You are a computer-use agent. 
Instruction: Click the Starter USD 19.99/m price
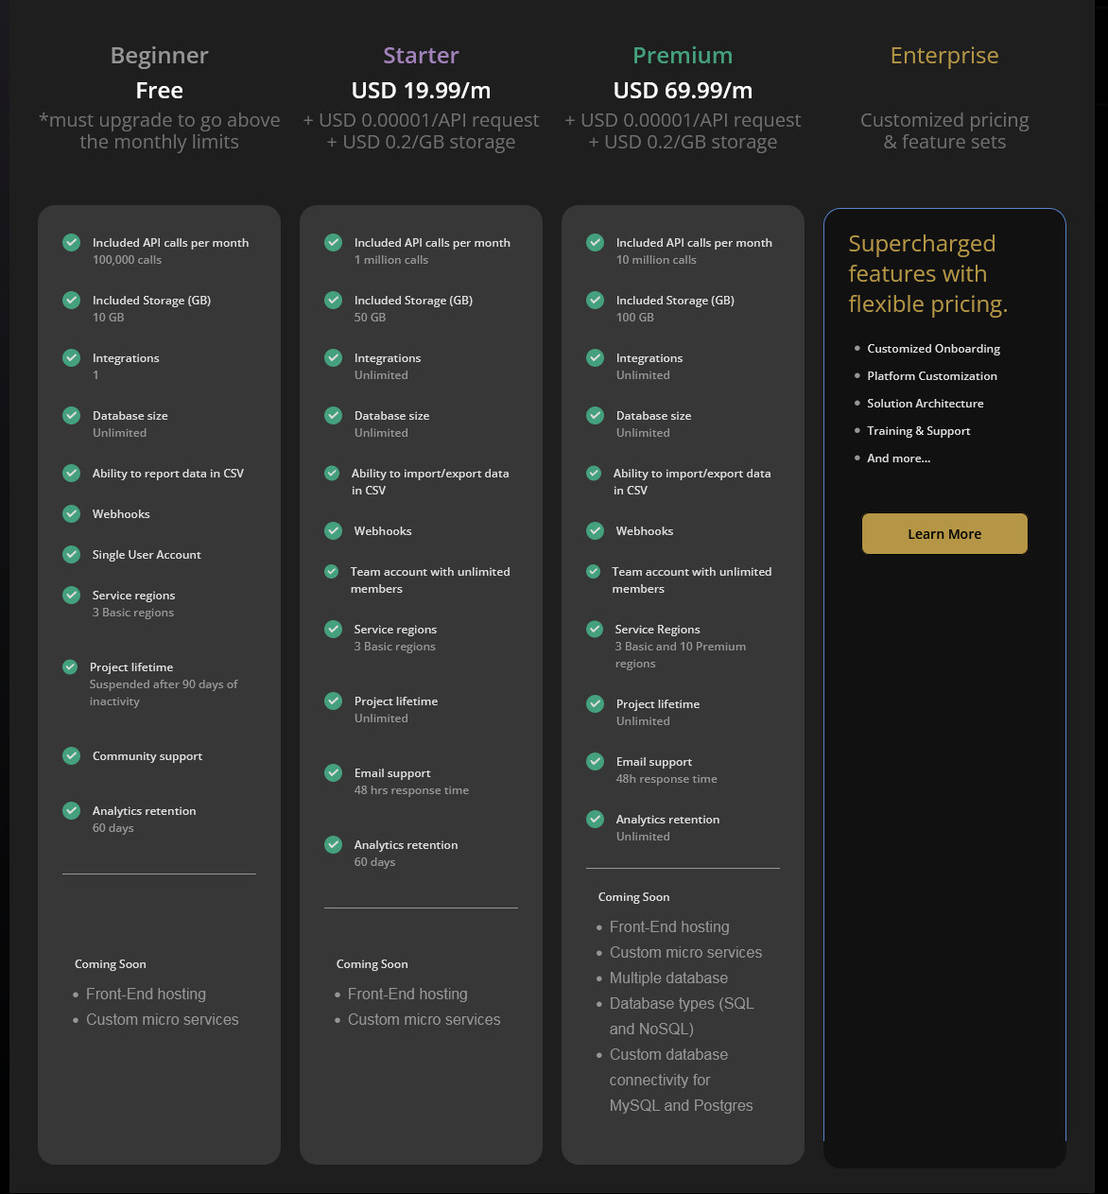click(421, 90)
